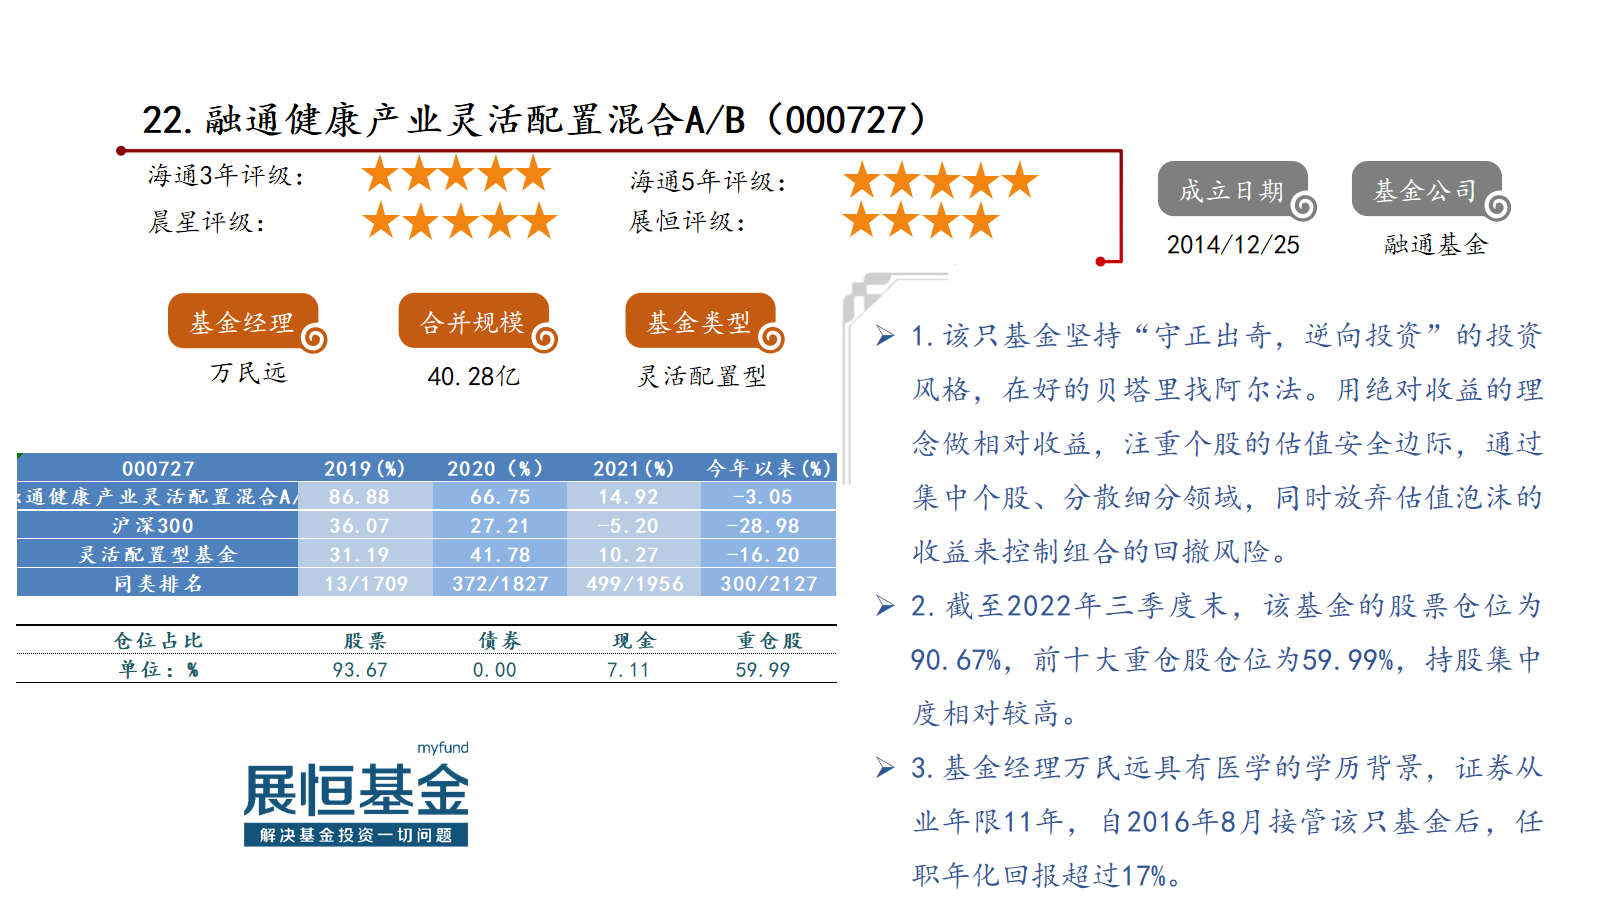Viewport: 1600px width, 900px height.
Task: Click heavy holdings value 59.99
Action: [763, 670]
